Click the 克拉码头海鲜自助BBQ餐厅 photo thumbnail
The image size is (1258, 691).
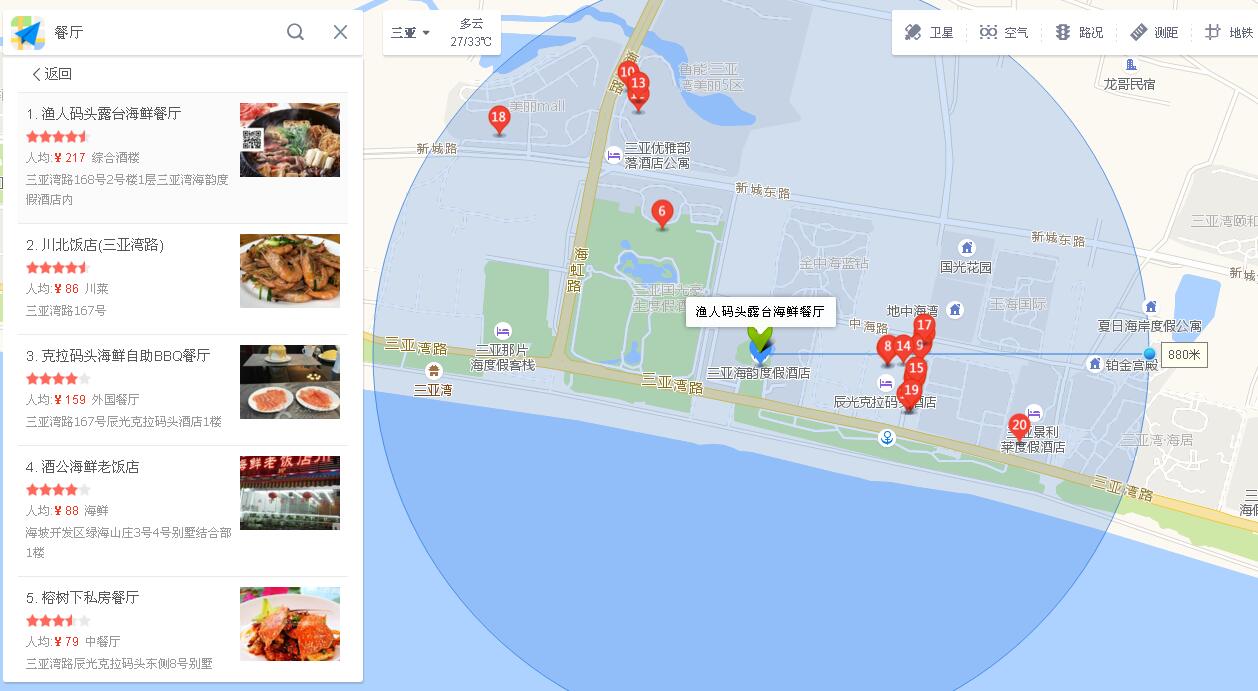(290, 382)
